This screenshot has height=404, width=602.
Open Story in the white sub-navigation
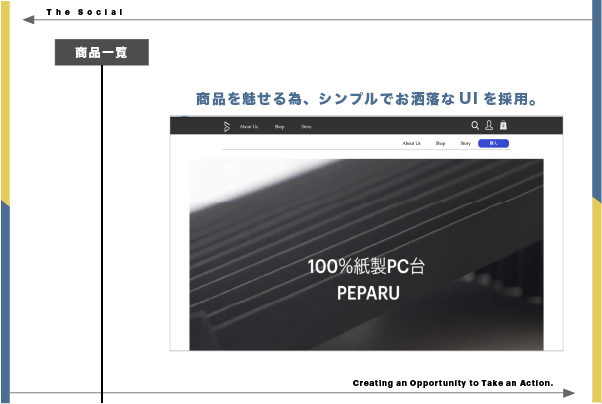pyautogui.click(x=465, y=144)
